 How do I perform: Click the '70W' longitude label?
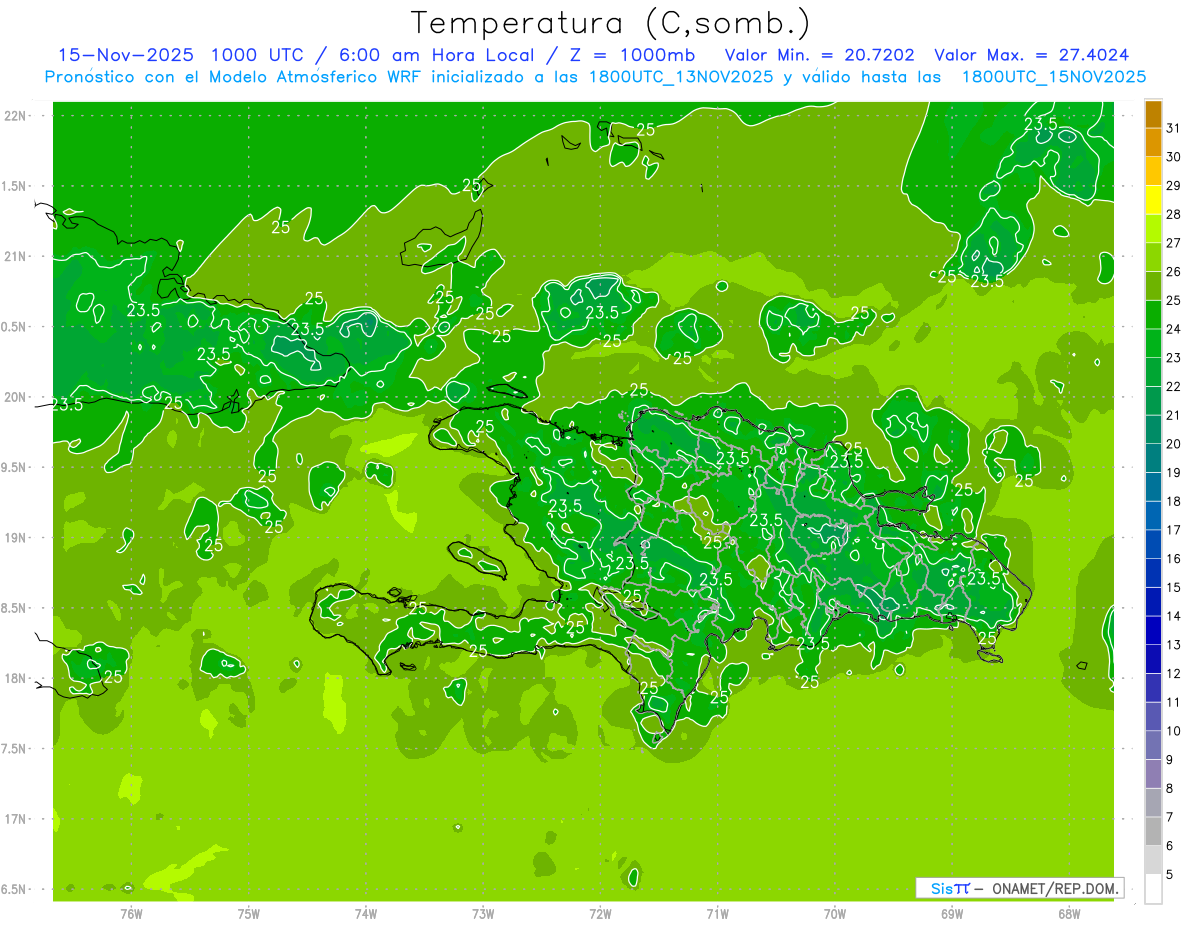coord(835,914)
